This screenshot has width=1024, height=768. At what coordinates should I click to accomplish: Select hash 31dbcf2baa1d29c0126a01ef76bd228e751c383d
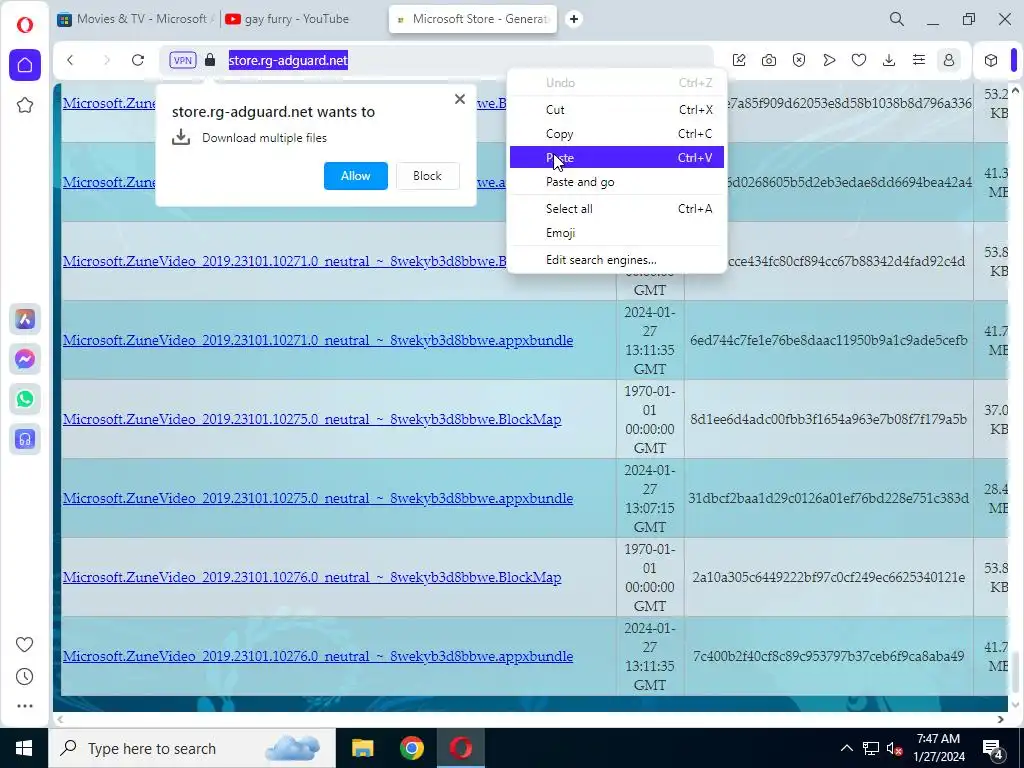coord(829,498)
